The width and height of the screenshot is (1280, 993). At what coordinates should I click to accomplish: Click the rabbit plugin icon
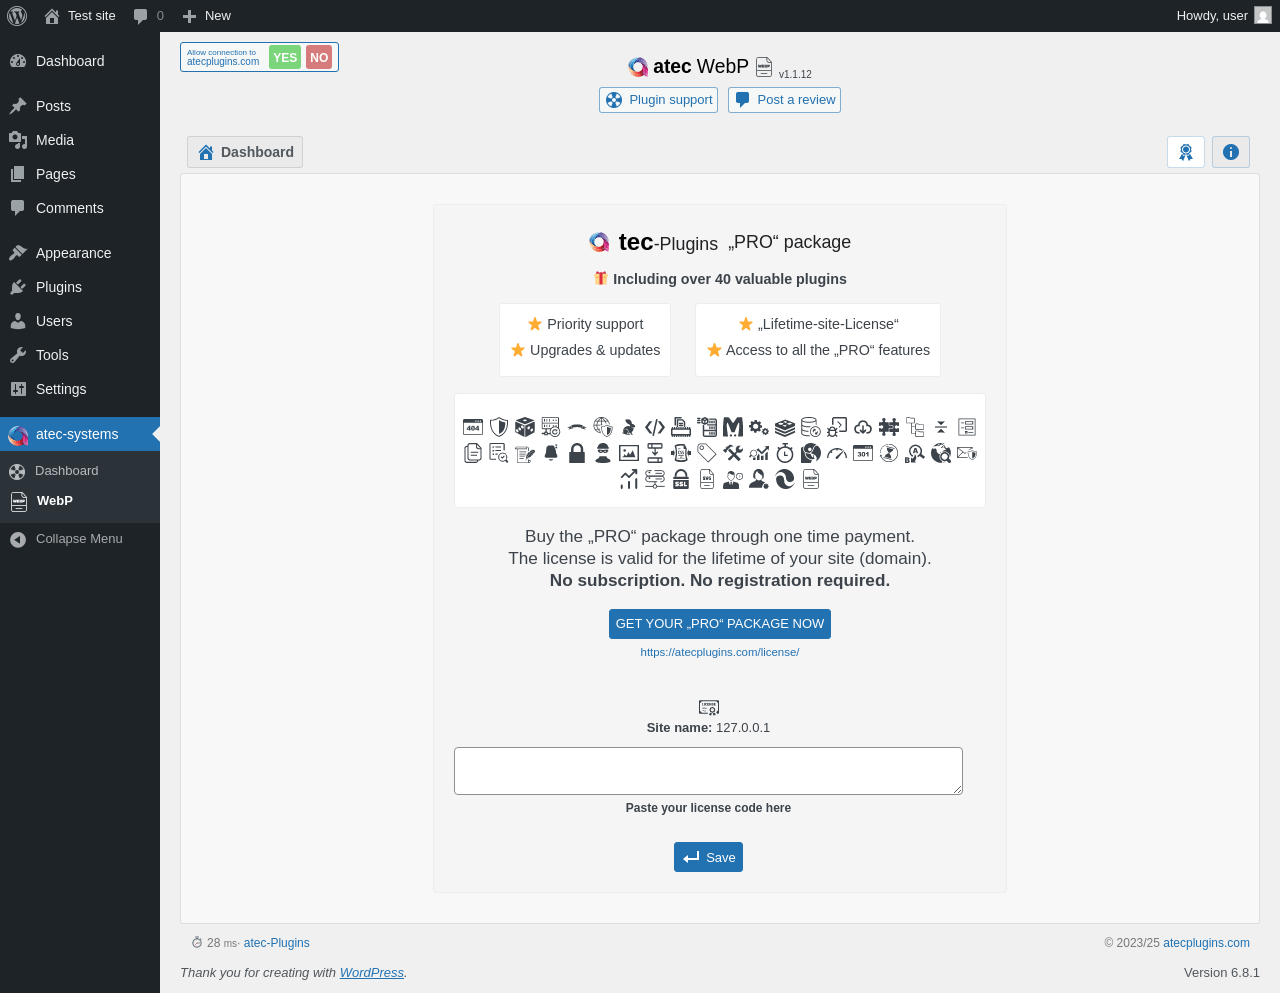point(629,427)
